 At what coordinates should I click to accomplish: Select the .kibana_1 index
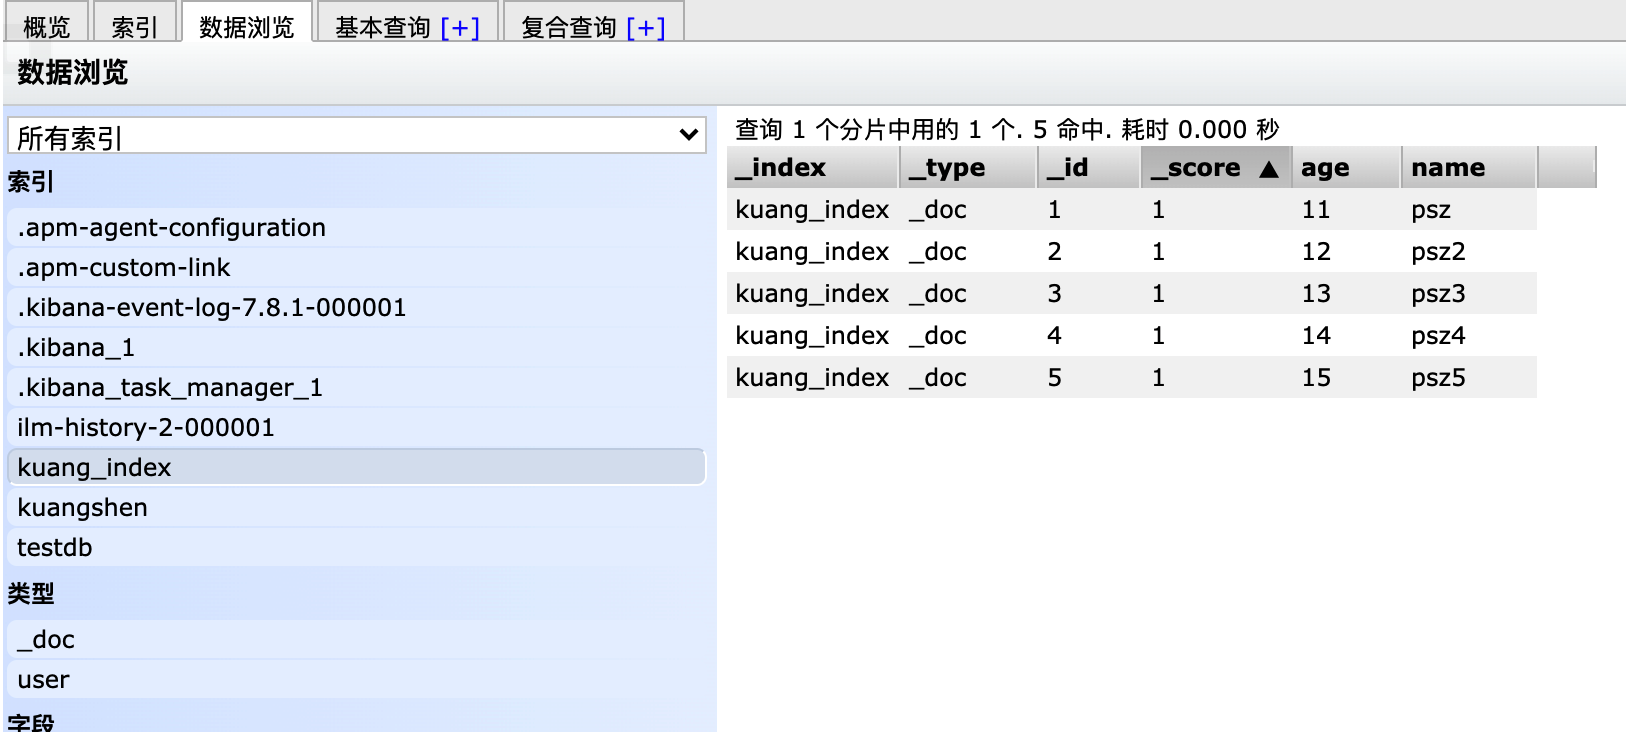tap(357, 348)
